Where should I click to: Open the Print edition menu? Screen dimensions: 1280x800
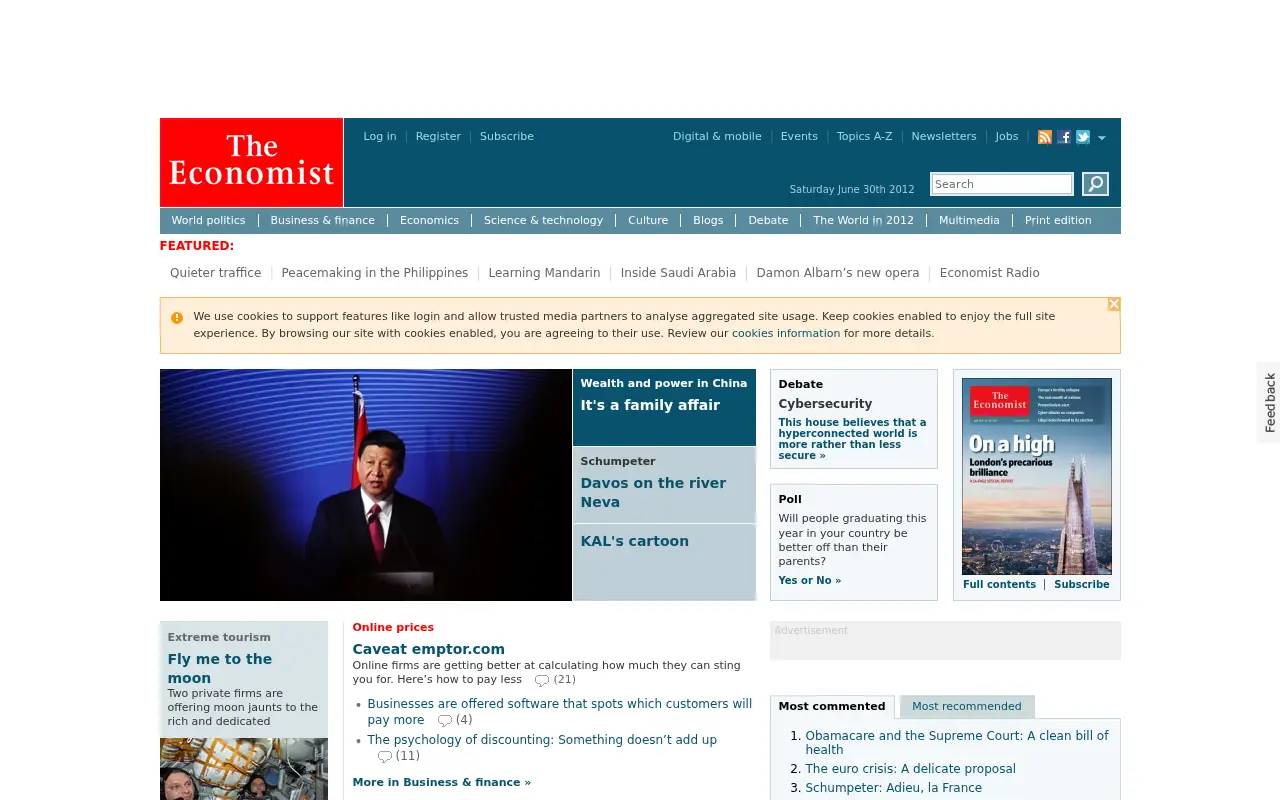click(x=1058, y=220)
